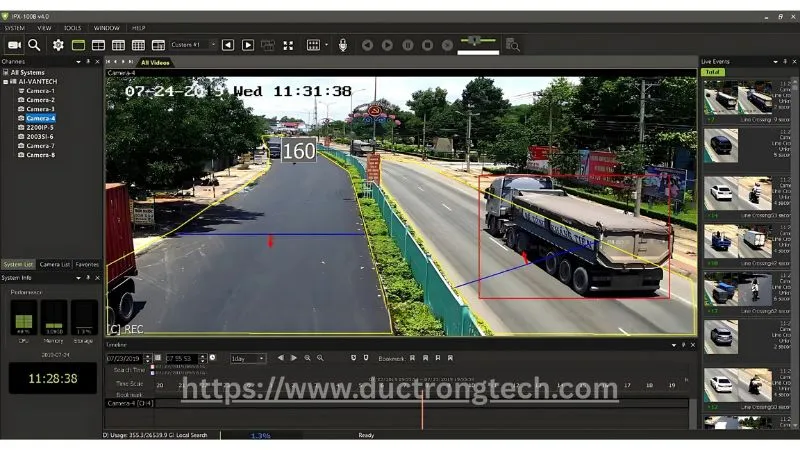
Task: Click the live camera view icon
Action: pos(14,45)
